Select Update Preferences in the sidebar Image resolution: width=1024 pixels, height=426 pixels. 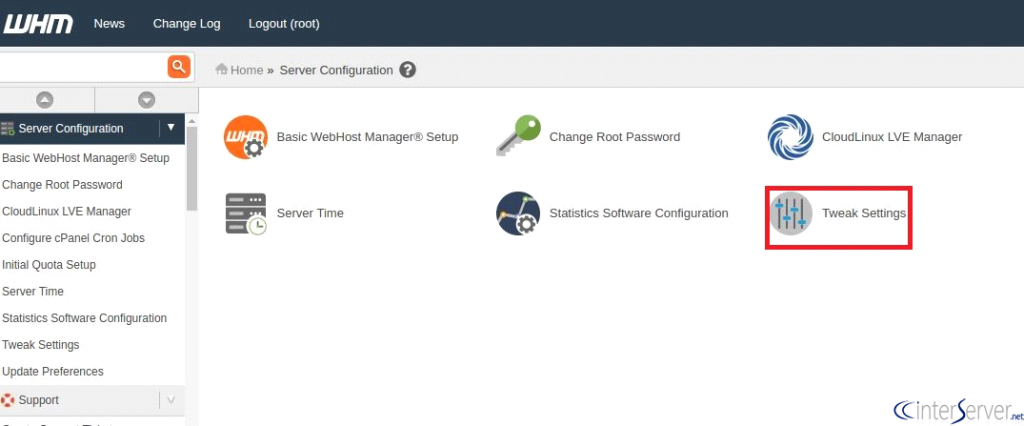click(x=53, y=371)
